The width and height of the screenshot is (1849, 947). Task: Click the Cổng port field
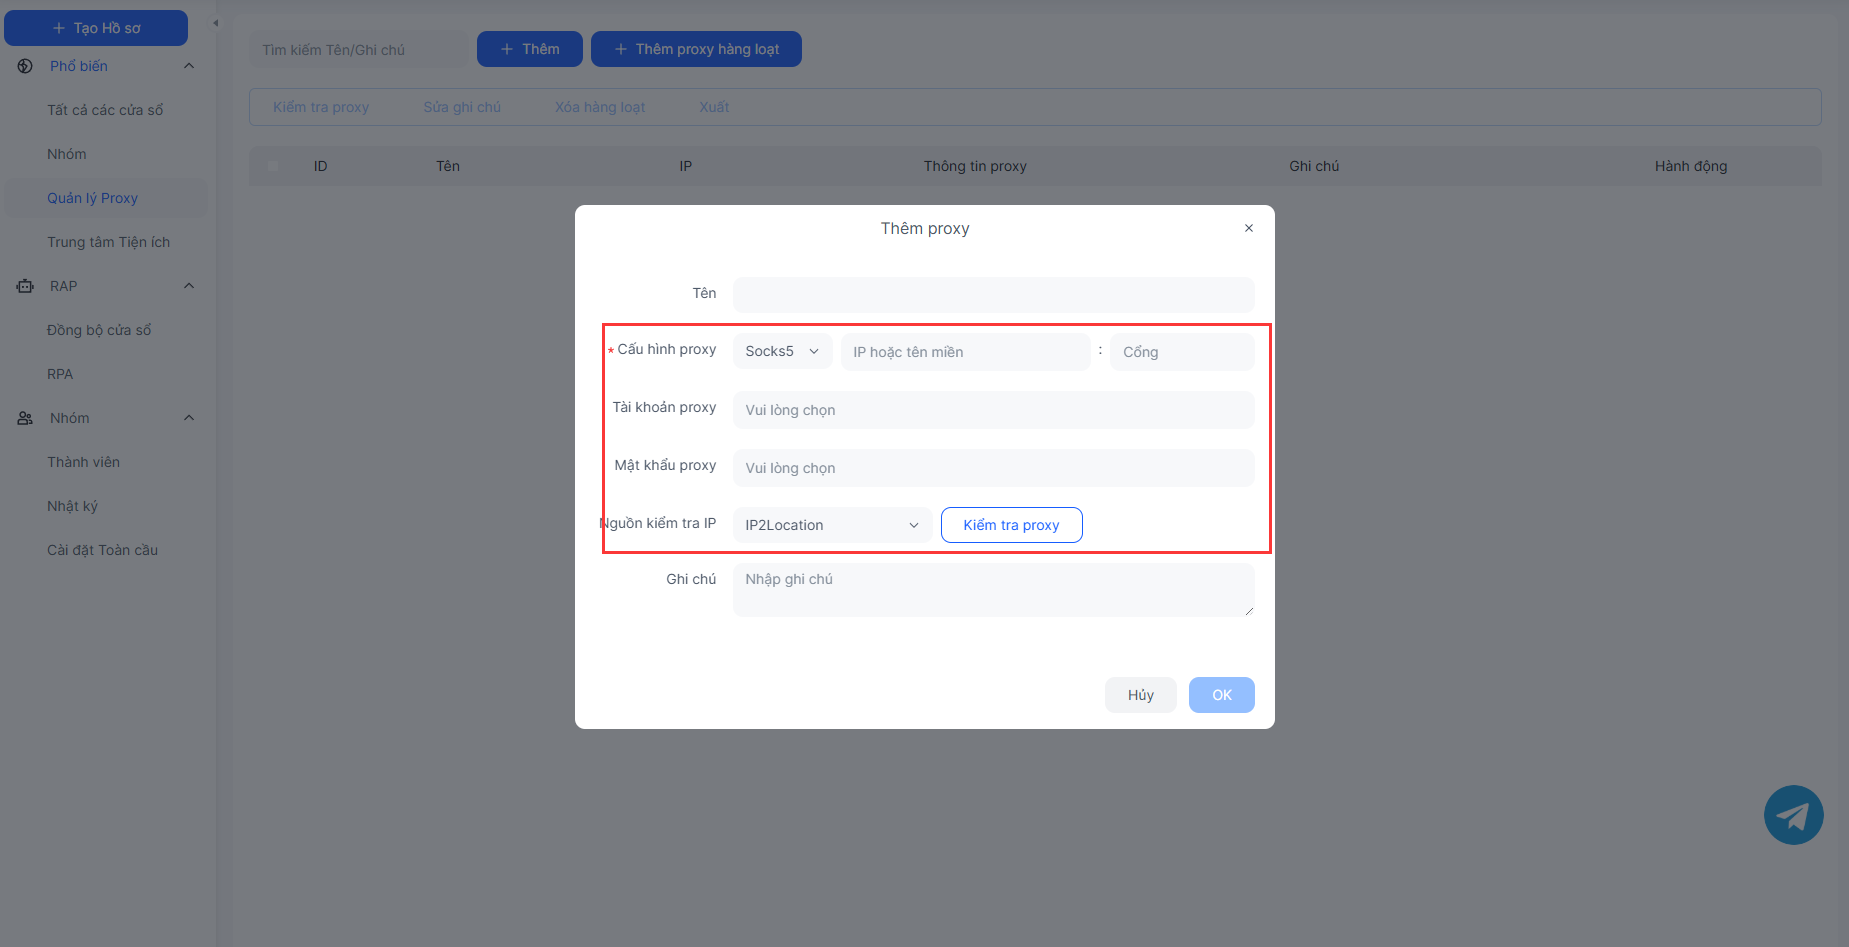[1181, 352]
